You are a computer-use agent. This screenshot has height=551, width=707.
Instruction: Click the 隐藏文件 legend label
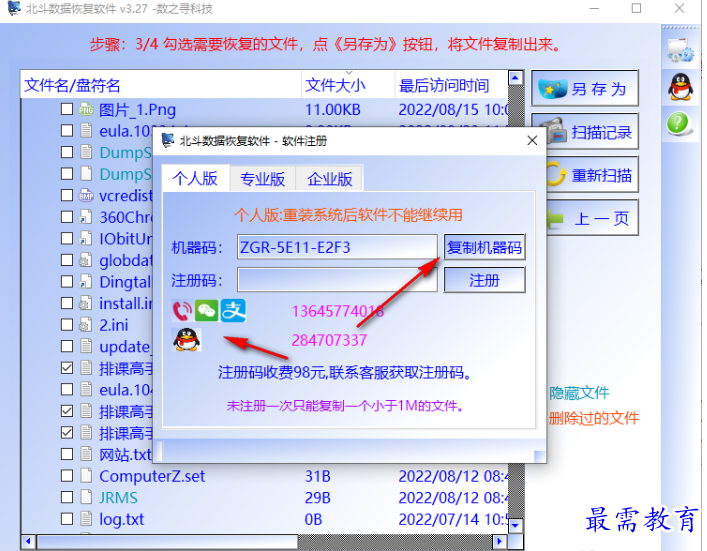pos(579,393)
